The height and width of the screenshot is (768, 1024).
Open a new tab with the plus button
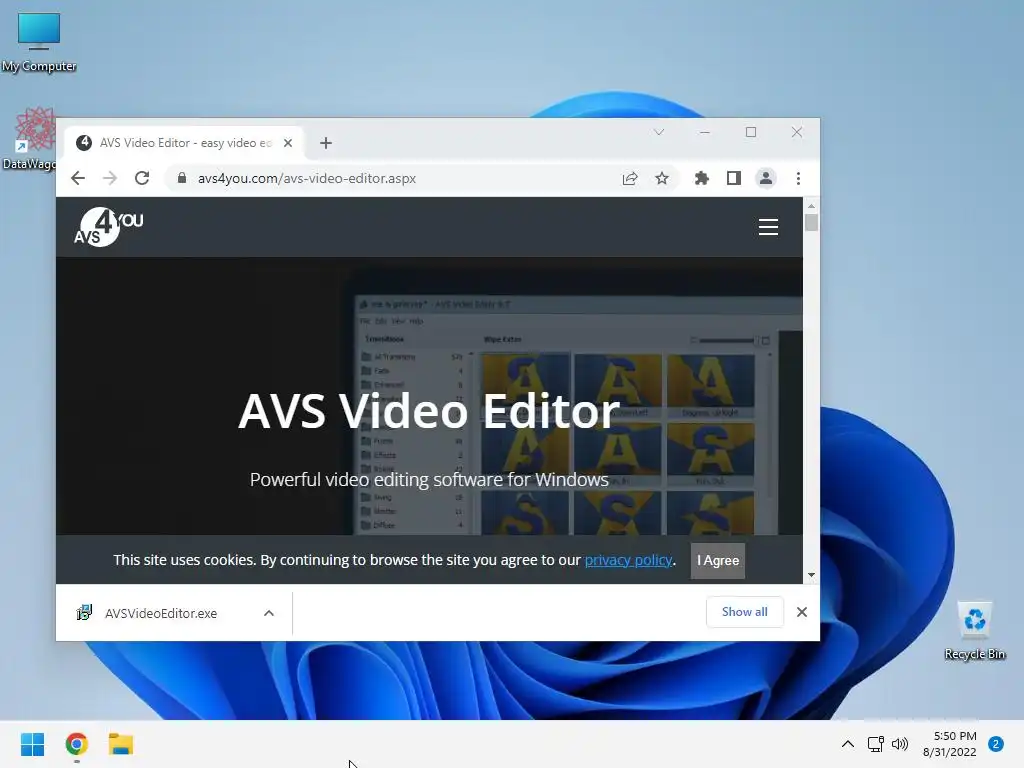point(326,143)
